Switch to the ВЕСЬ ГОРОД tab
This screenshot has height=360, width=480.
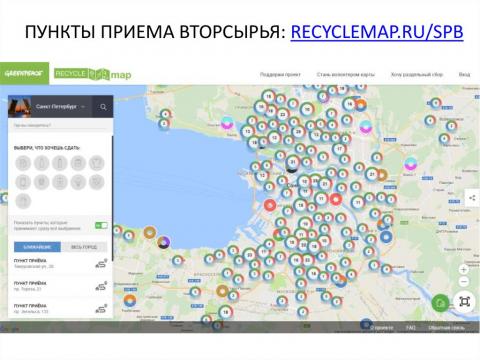pyautogui.click(x=84, y=247)
